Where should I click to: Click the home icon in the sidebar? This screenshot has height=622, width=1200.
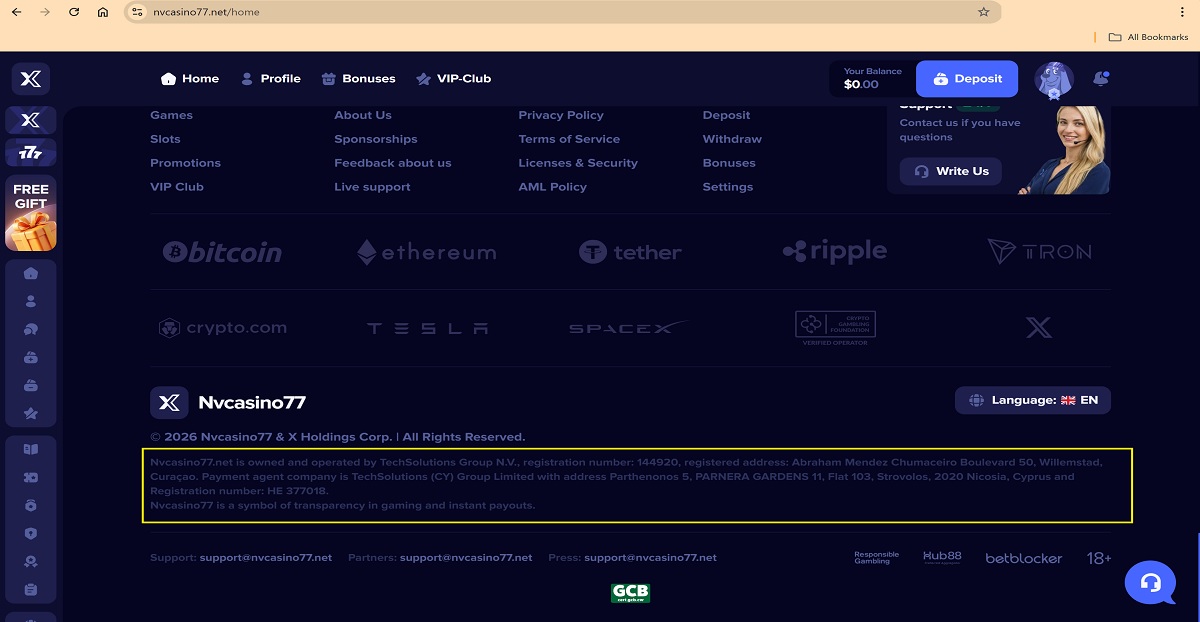click(31, 273)
